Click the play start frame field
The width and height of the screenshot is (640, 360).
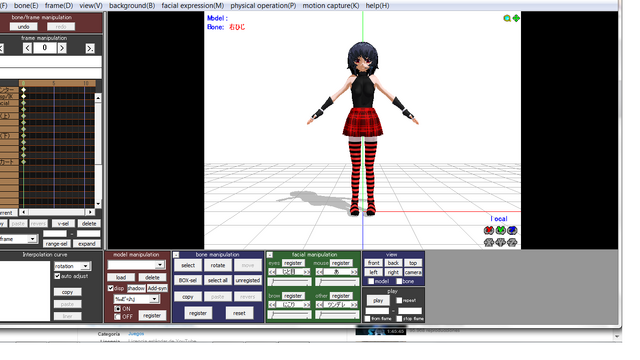point(377,311)
